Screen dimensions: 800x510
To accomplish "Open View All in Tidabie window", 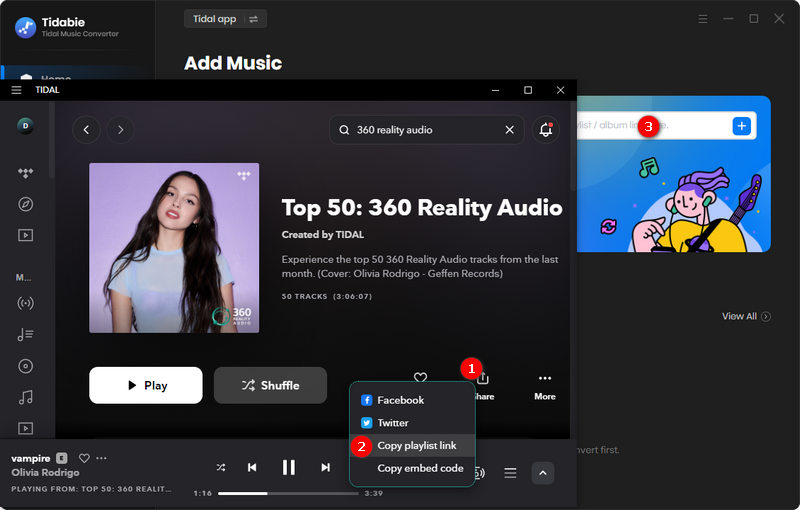I will click(746, 317).
